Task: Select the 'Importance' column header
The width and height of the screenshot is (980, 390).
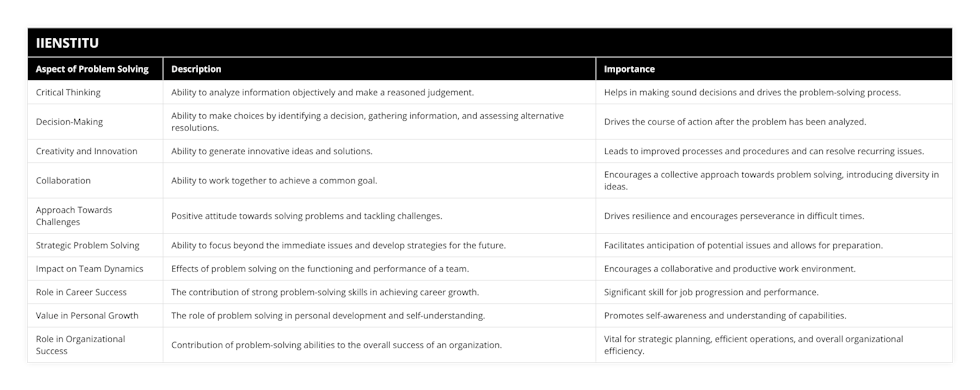Action: (629, 69)
